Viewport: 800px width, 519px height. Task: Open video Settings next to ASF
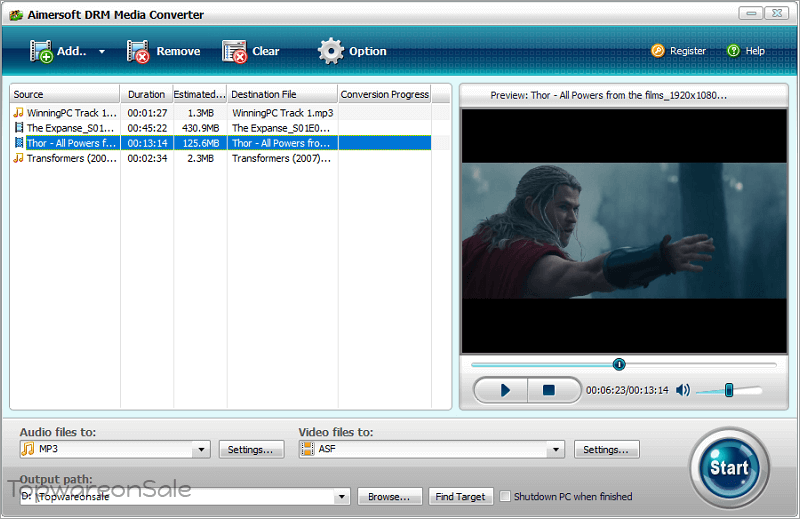(x=606, y=450)
